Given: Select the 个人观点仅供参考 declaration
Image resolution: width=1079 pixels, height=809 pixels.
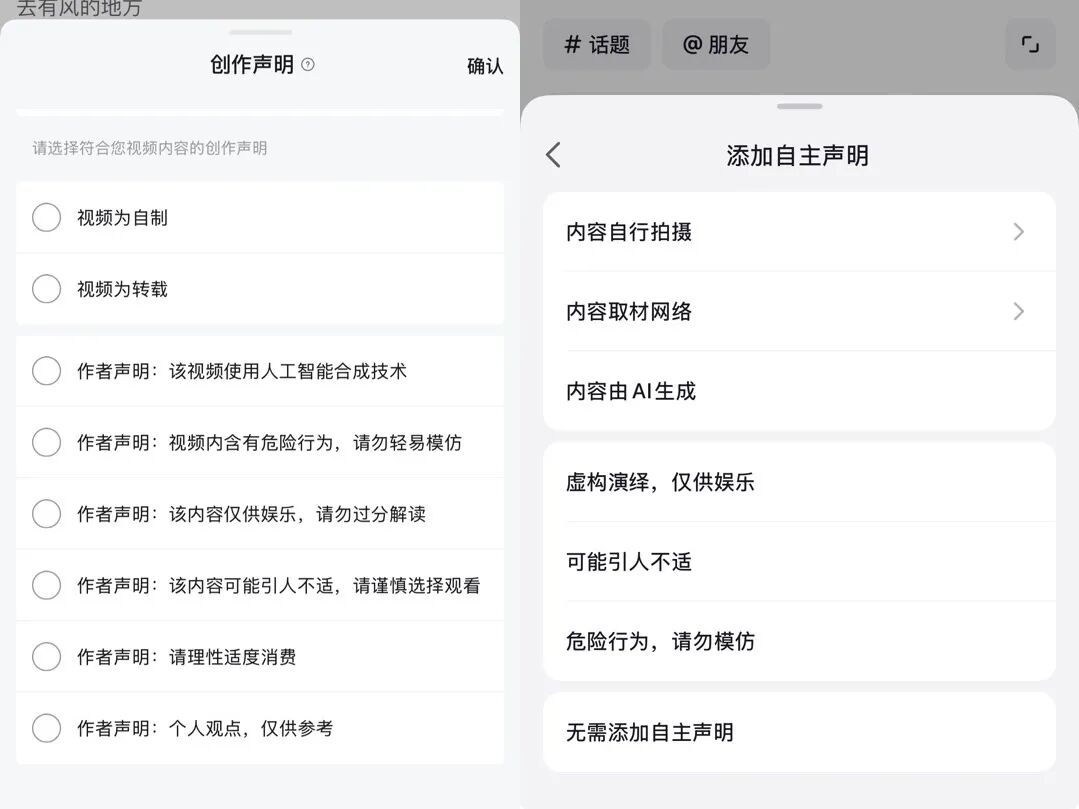Looking at the screenshot, I should coord(46,728).
